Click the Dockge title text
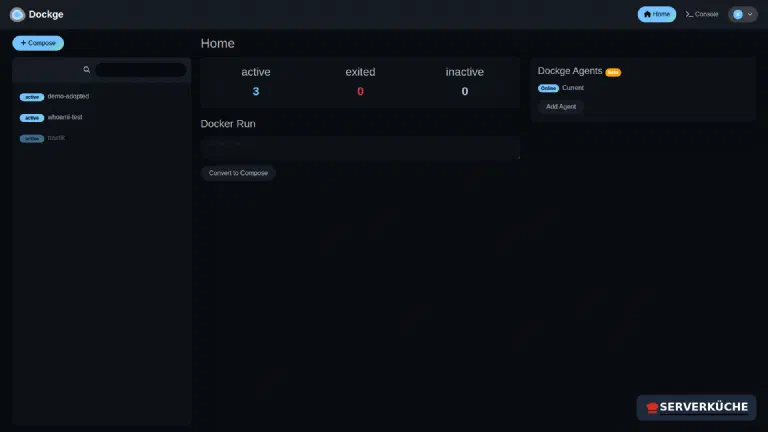The width and height of the screenshot is (768, 432). tap(46, 14)
